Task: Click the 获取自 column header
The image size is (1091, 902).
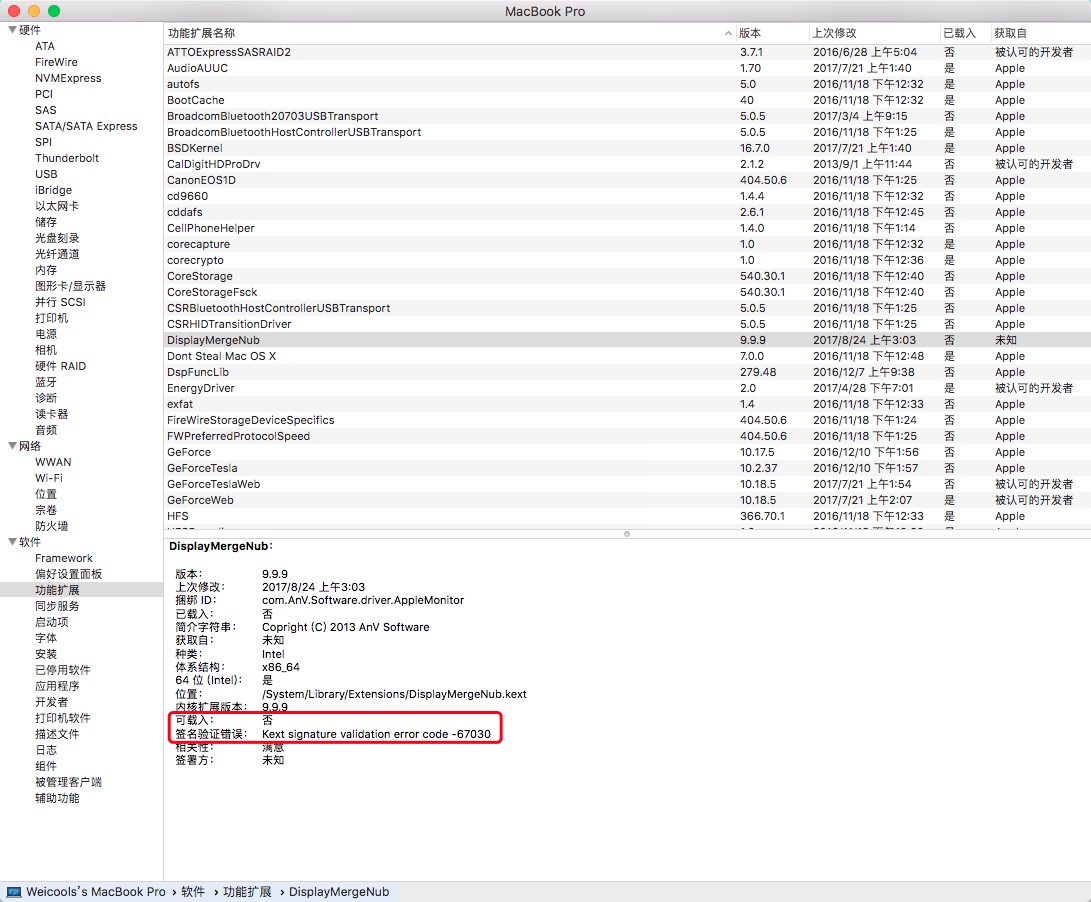Action: point(1012,34)
